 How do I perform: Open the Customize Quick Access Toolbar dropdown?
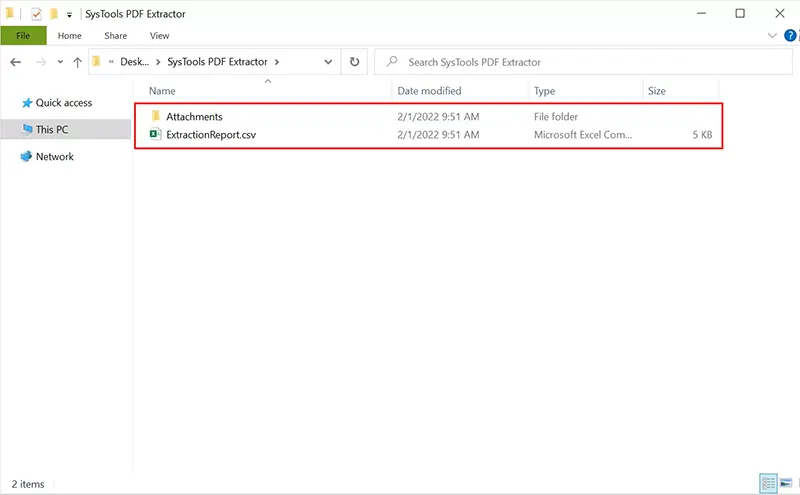pos(69,15)
